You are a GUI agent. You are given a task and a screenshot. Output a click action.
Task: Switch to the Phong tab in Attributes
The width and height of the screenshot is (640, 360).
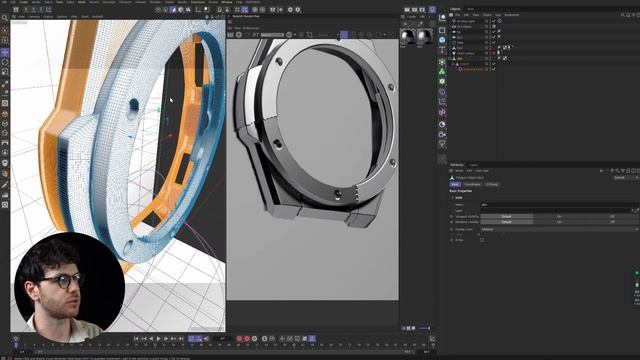tap(492, 184)
